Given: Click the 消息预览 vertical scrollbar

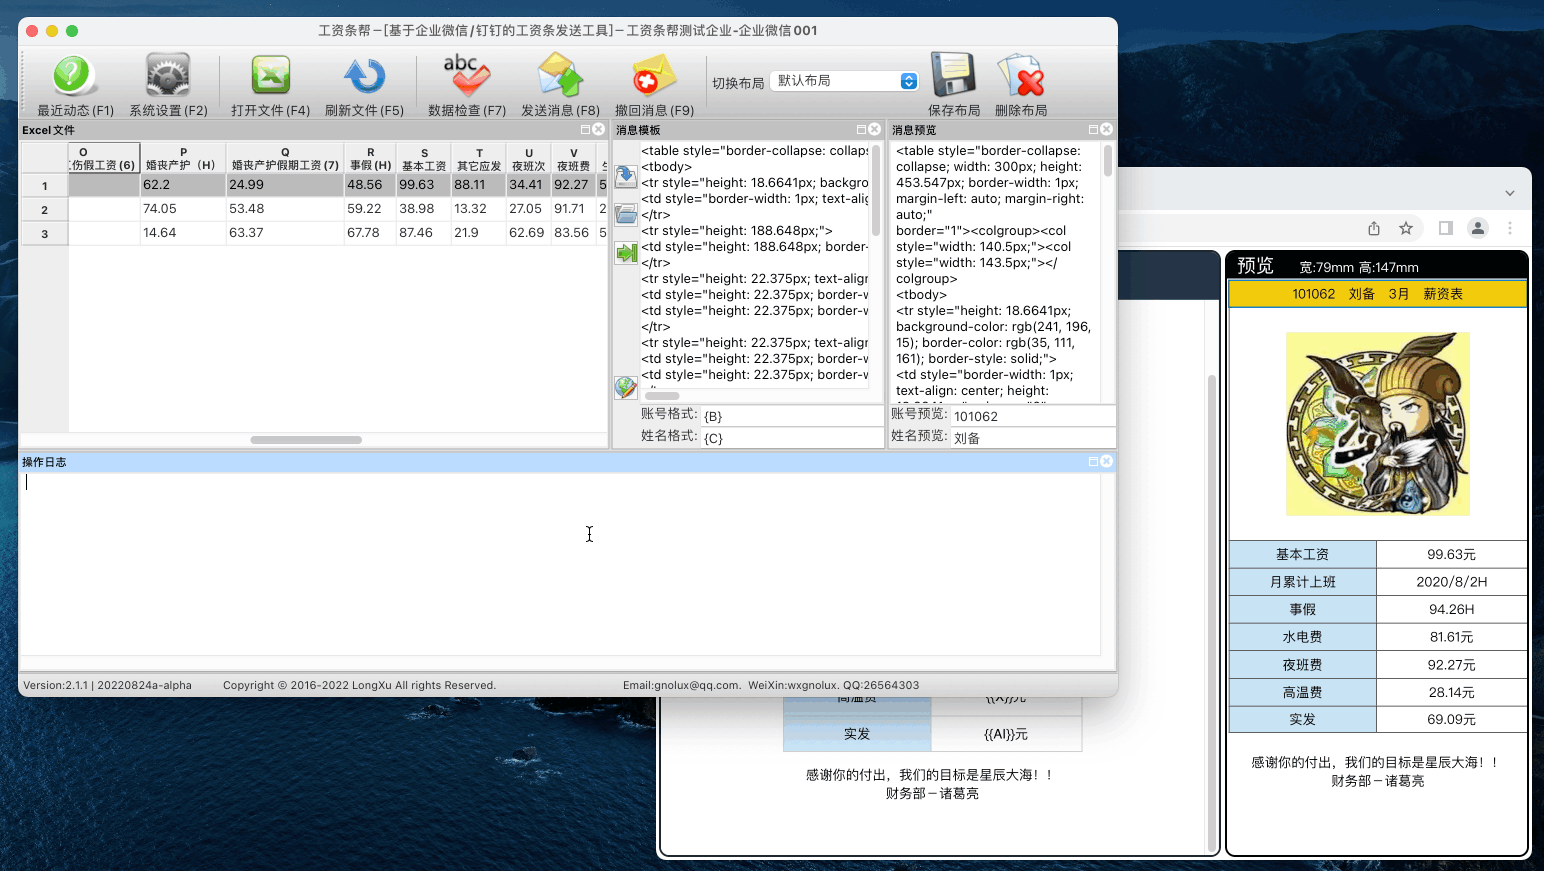Looking at the screenshot, I should [x=1108, y=160].
